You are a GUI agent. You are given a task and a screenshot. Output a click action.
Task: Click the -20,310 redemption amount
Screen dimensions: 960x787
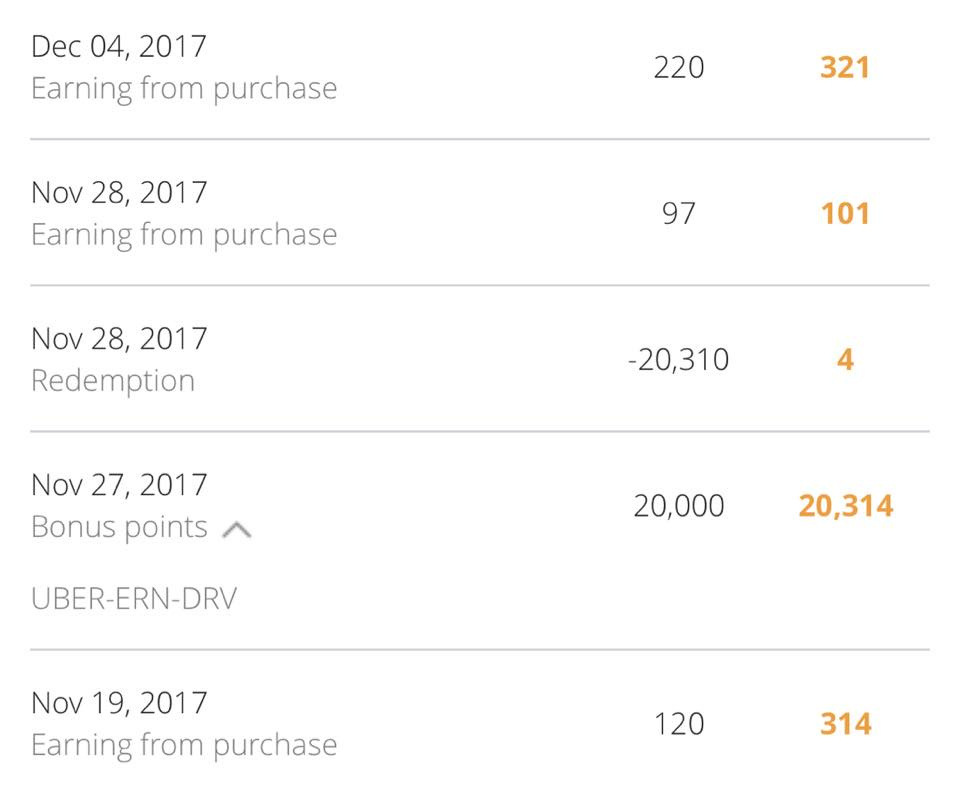pos(678,359)
